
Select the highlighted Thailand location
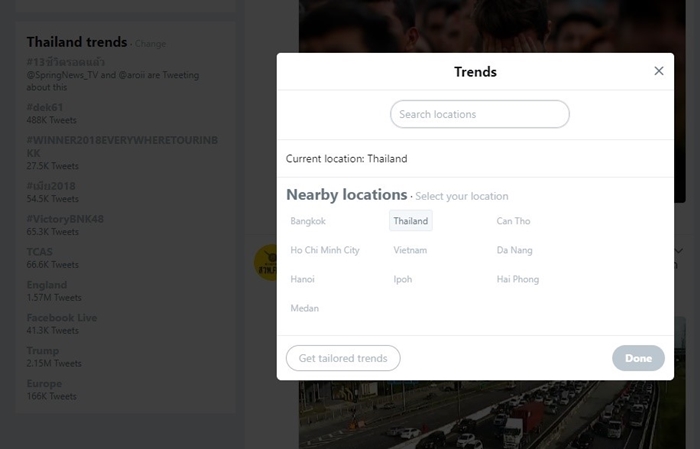(x=411, y=221)
